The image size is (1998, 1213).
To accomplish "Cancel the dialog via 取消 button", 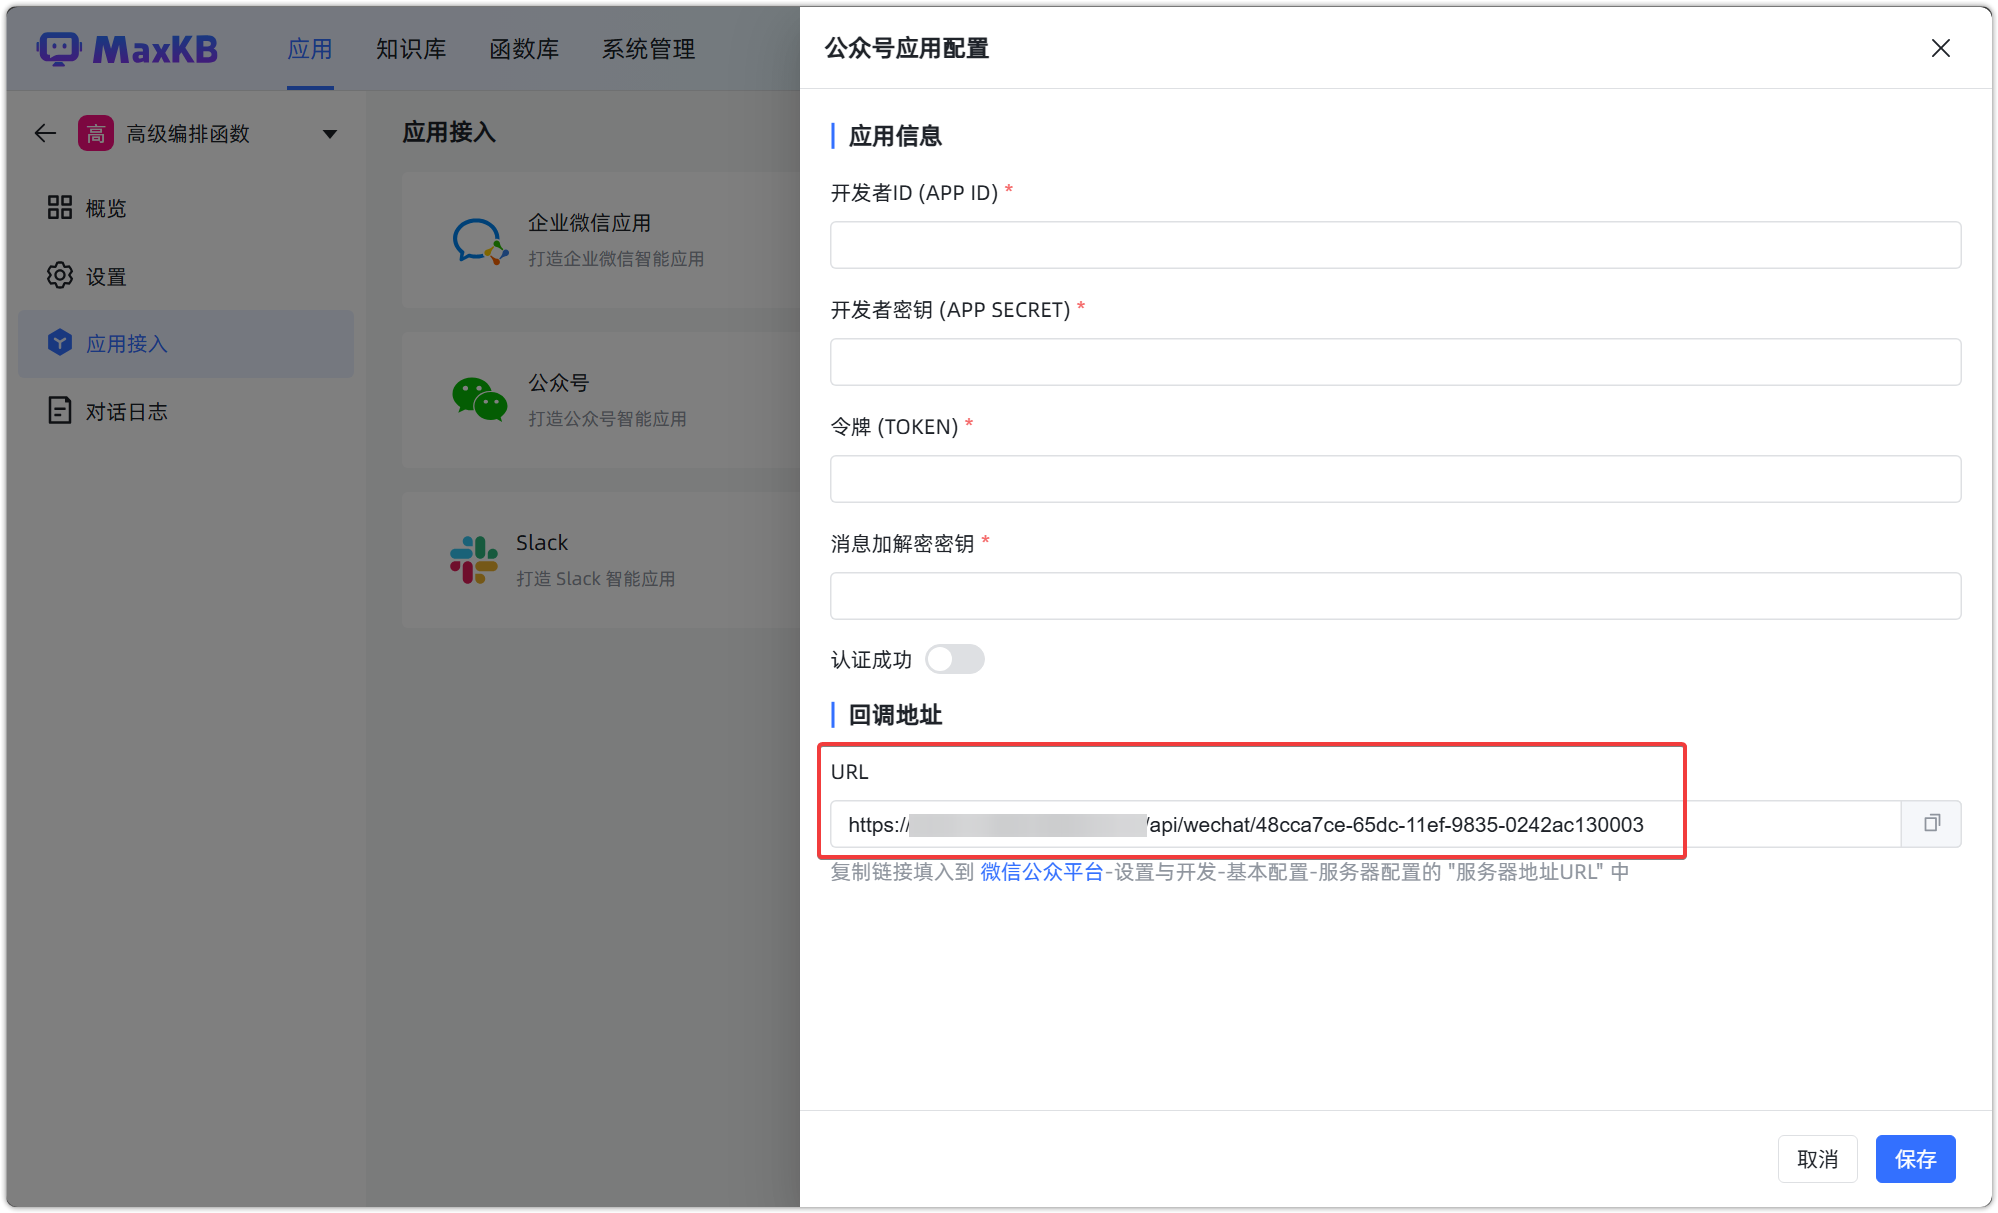I will pos(1817,1158).
